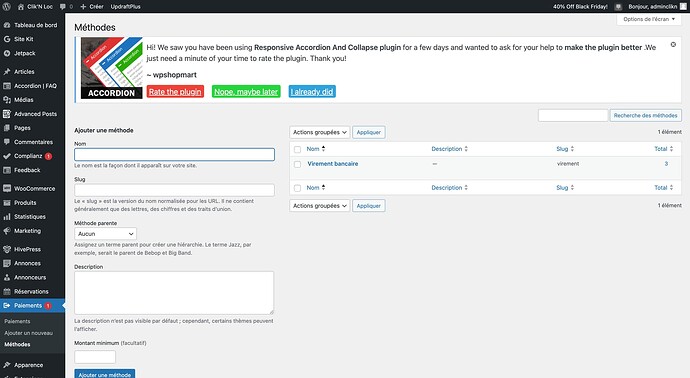
Task: Click the Réservations calendar icon
Action: (x=7, y=292)
